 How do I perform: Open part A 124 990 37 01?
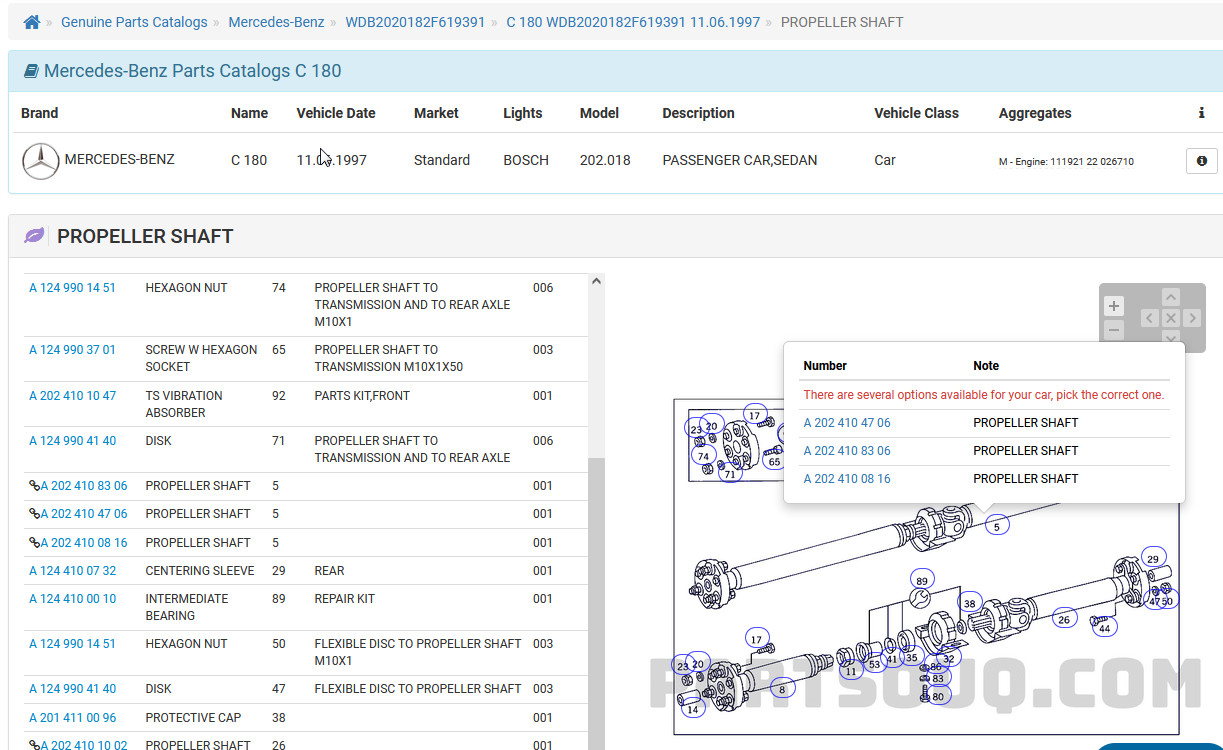click(72, 350)
